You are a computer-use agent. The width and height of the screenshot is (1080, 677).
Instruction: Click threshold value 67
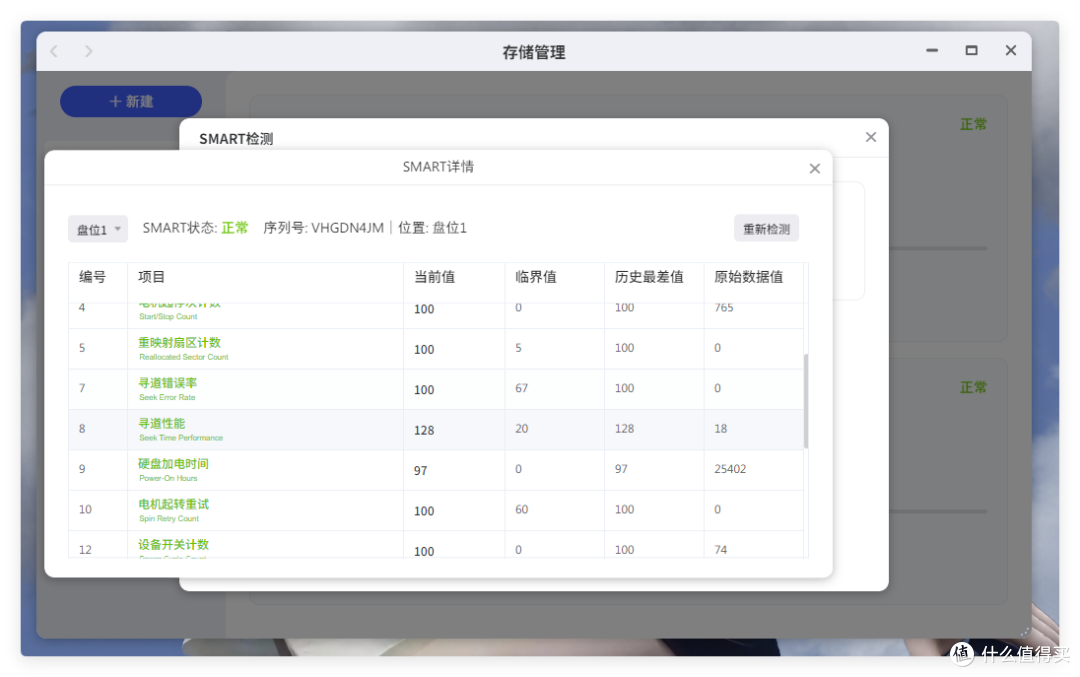pyautogui.click(x=521, y=388)
